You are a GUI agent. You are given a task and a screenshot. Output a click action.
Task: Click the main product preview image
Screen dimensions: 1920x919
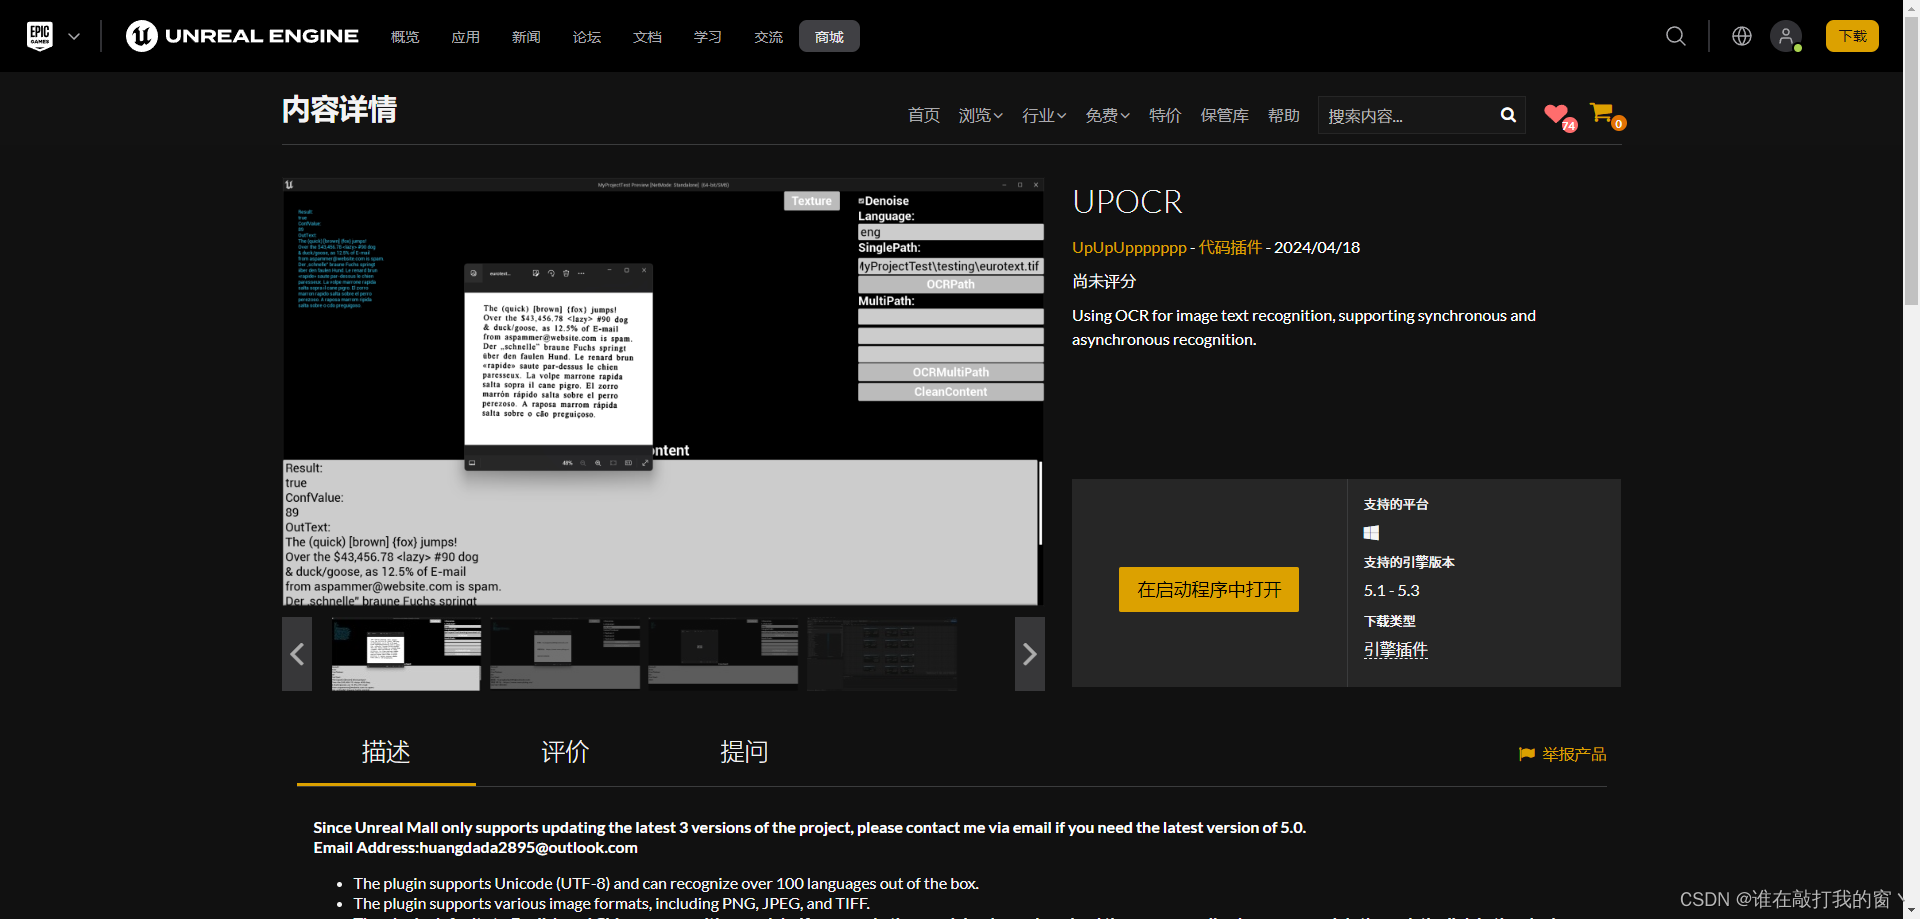663,392
